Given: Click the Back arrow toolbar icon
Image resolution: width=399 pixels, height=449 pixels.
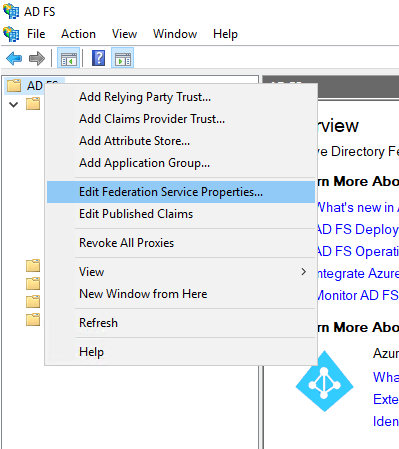Looking at the screenshot, I should tap(14, 59).
